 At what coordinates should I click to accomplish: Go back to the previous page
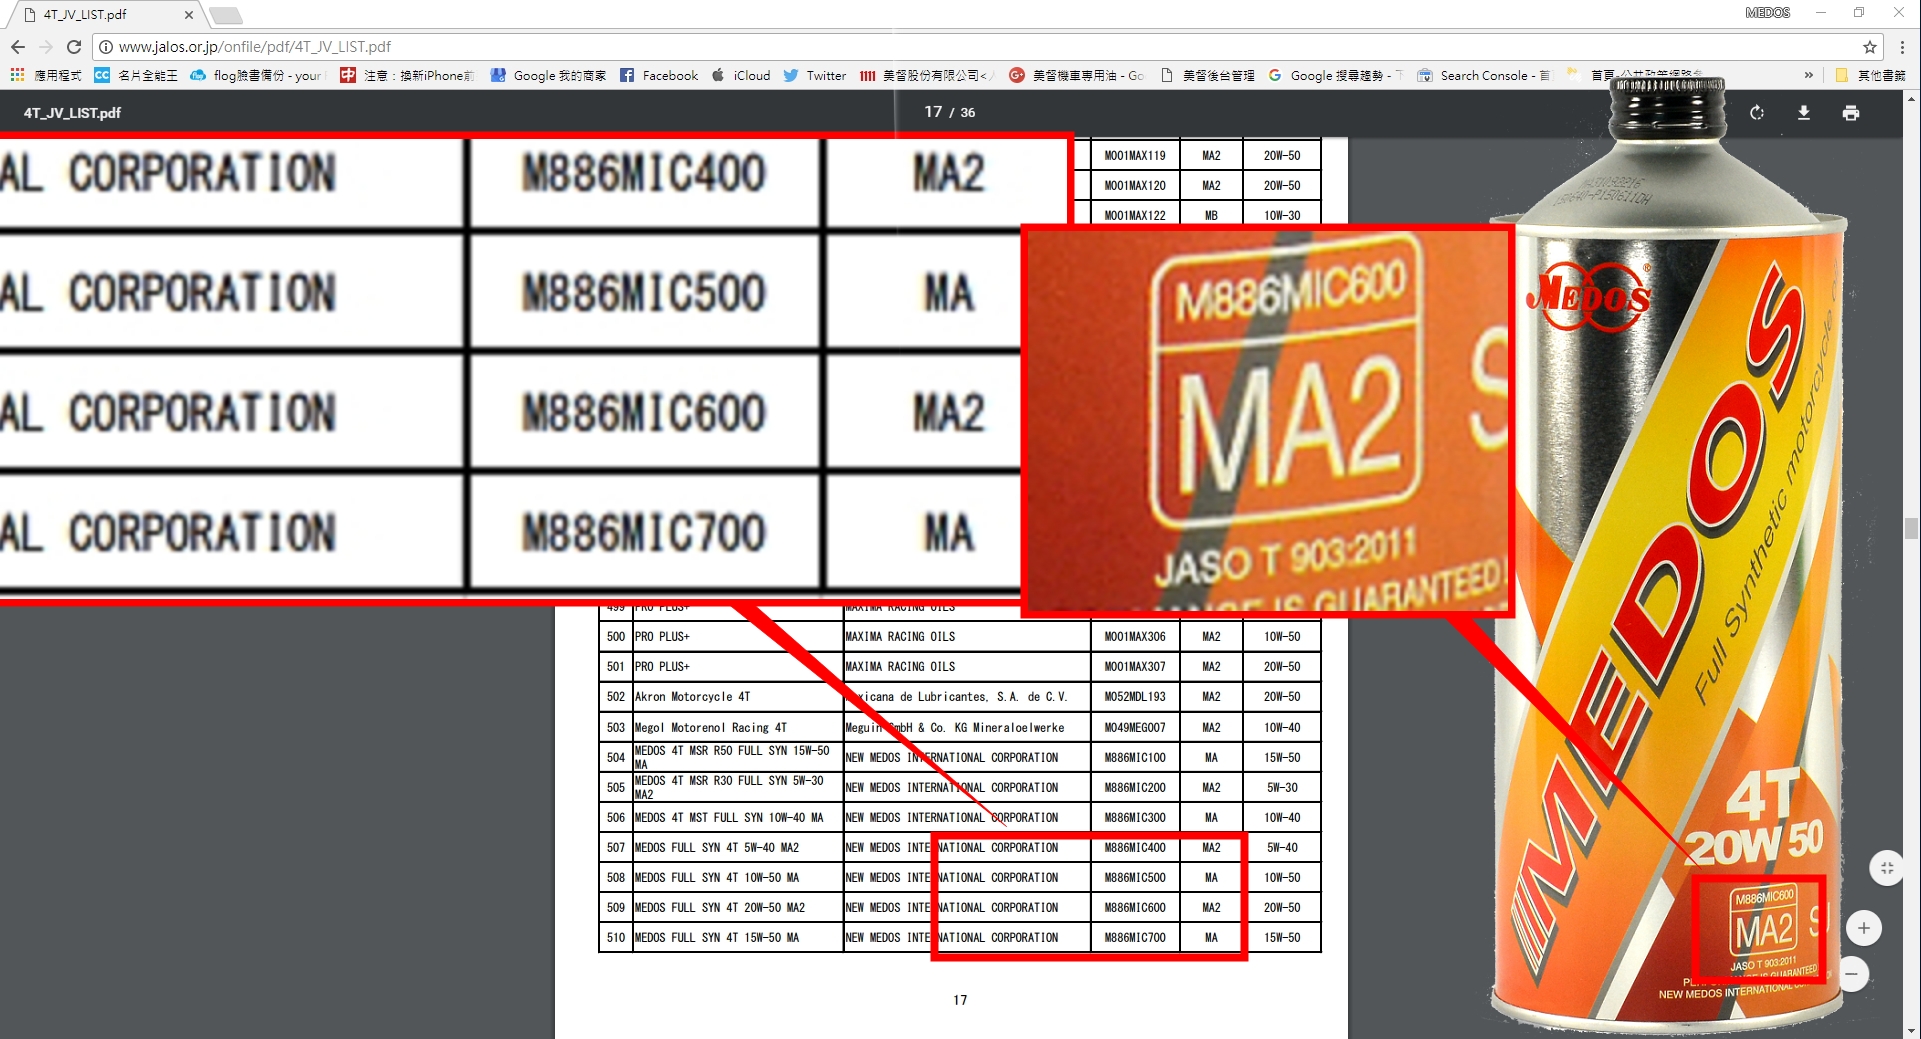tap(18, 47)
